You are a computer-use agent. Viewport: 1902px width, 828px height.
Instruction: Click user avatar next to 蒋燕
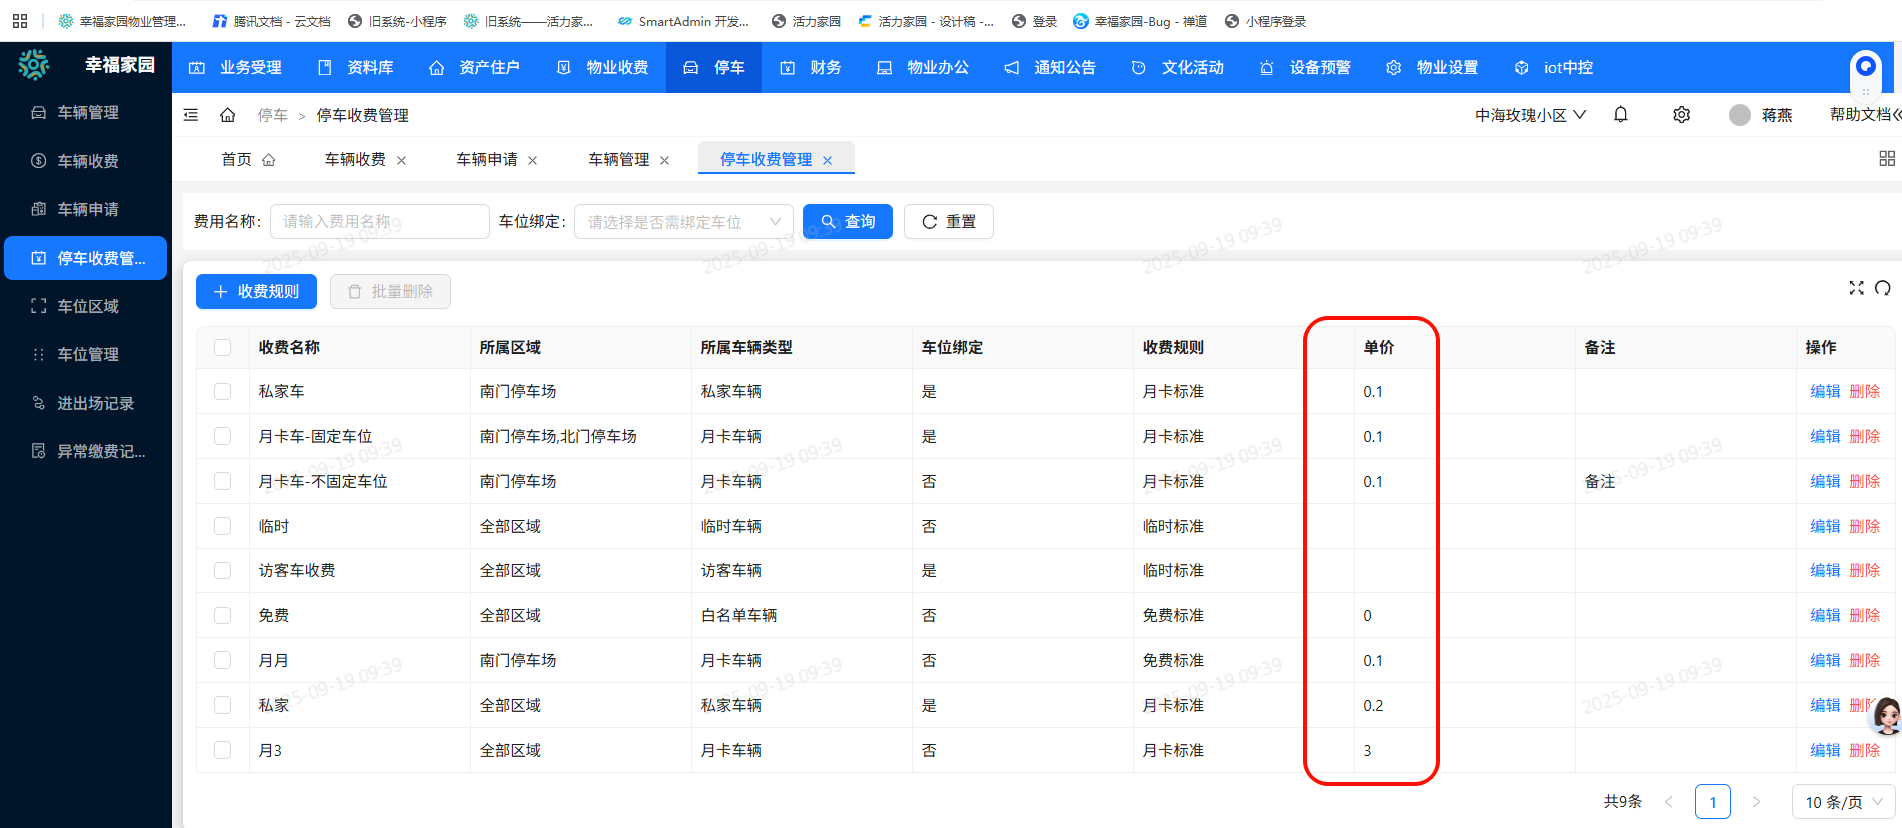(x=1740, y=115)
